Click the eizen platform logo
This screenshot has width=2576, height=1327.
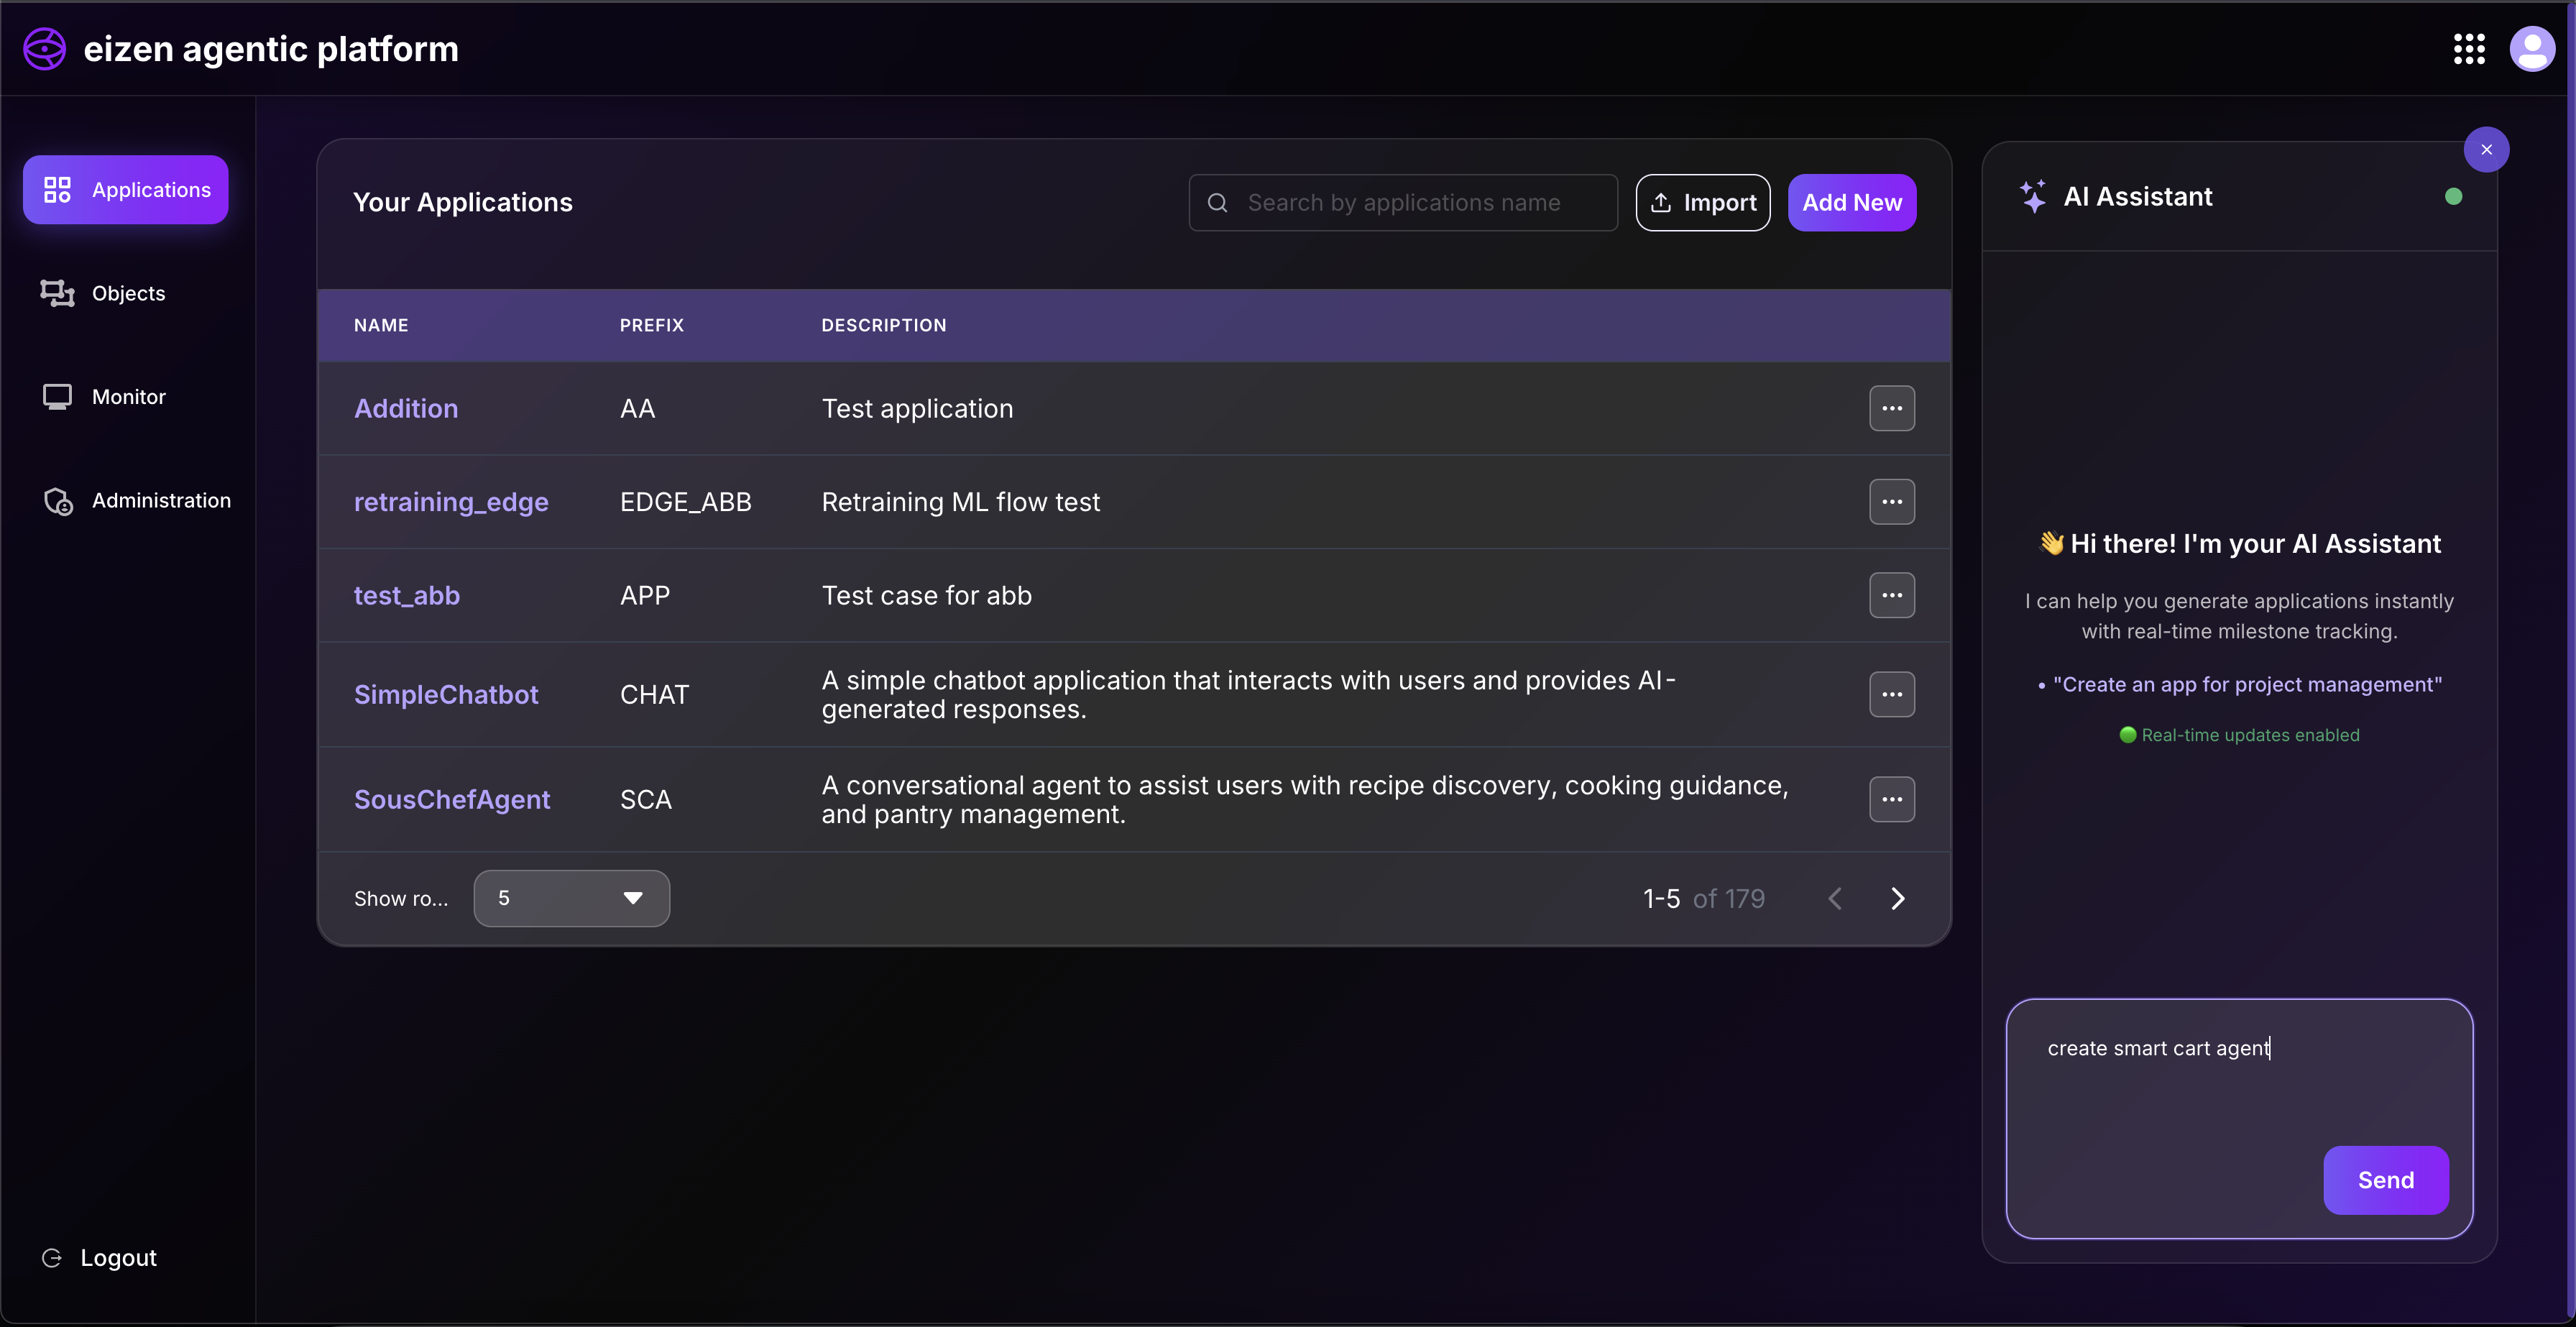tap(45, 49)
